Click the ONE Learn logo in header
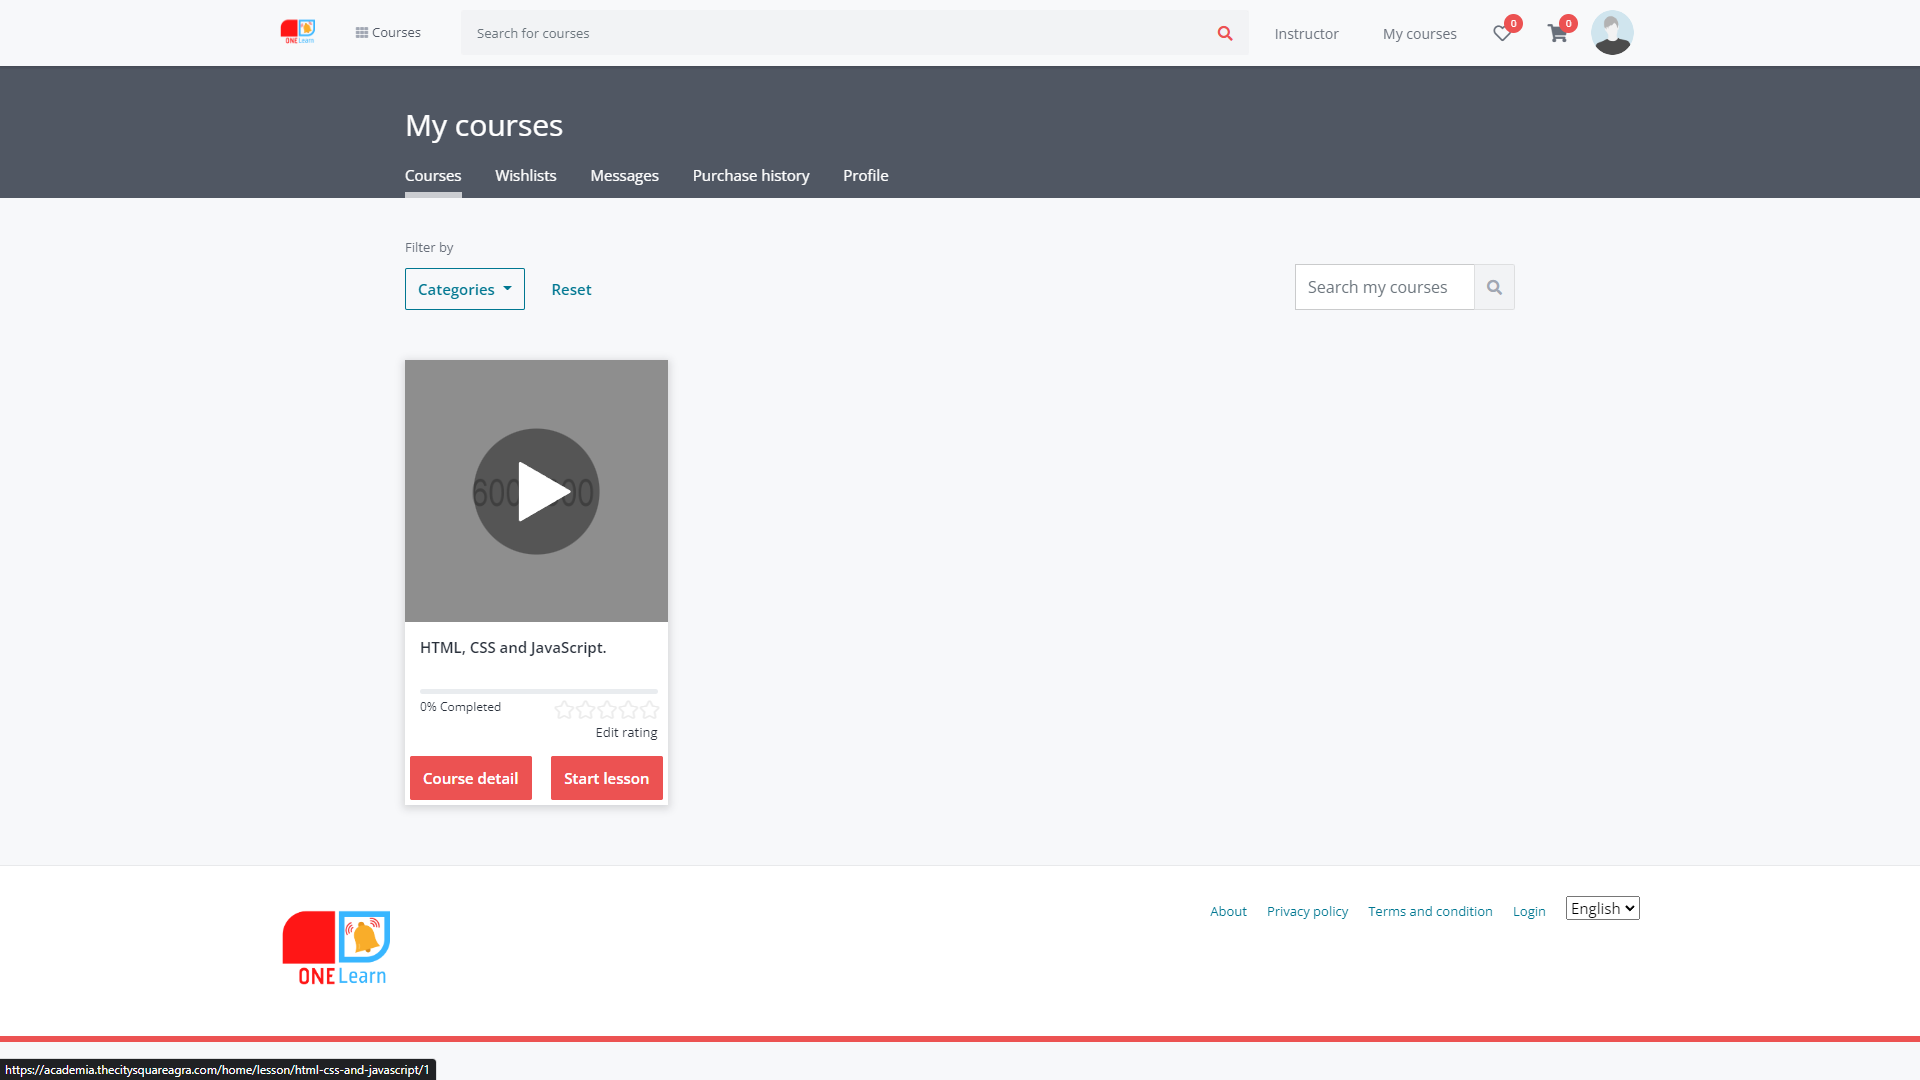This screenshot has width=1920, height=1080. tap(298, 32)
